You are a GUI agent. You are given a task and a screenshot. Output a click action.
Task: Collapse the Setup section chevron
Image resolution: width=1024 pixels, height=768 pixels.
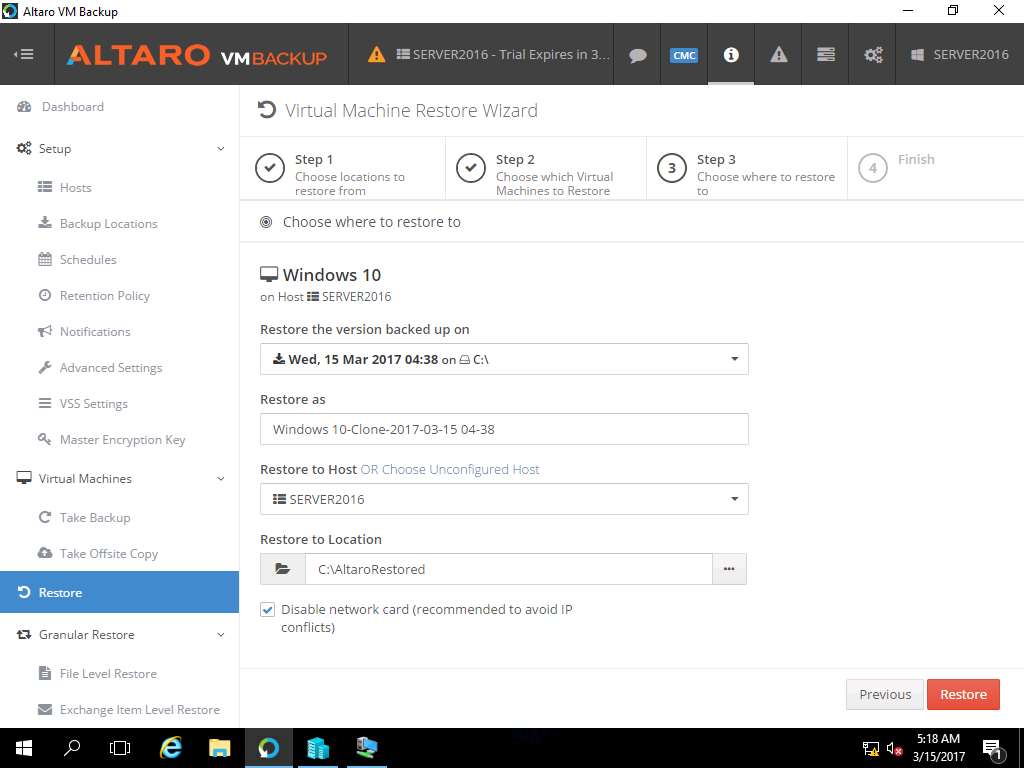[221, 149]
